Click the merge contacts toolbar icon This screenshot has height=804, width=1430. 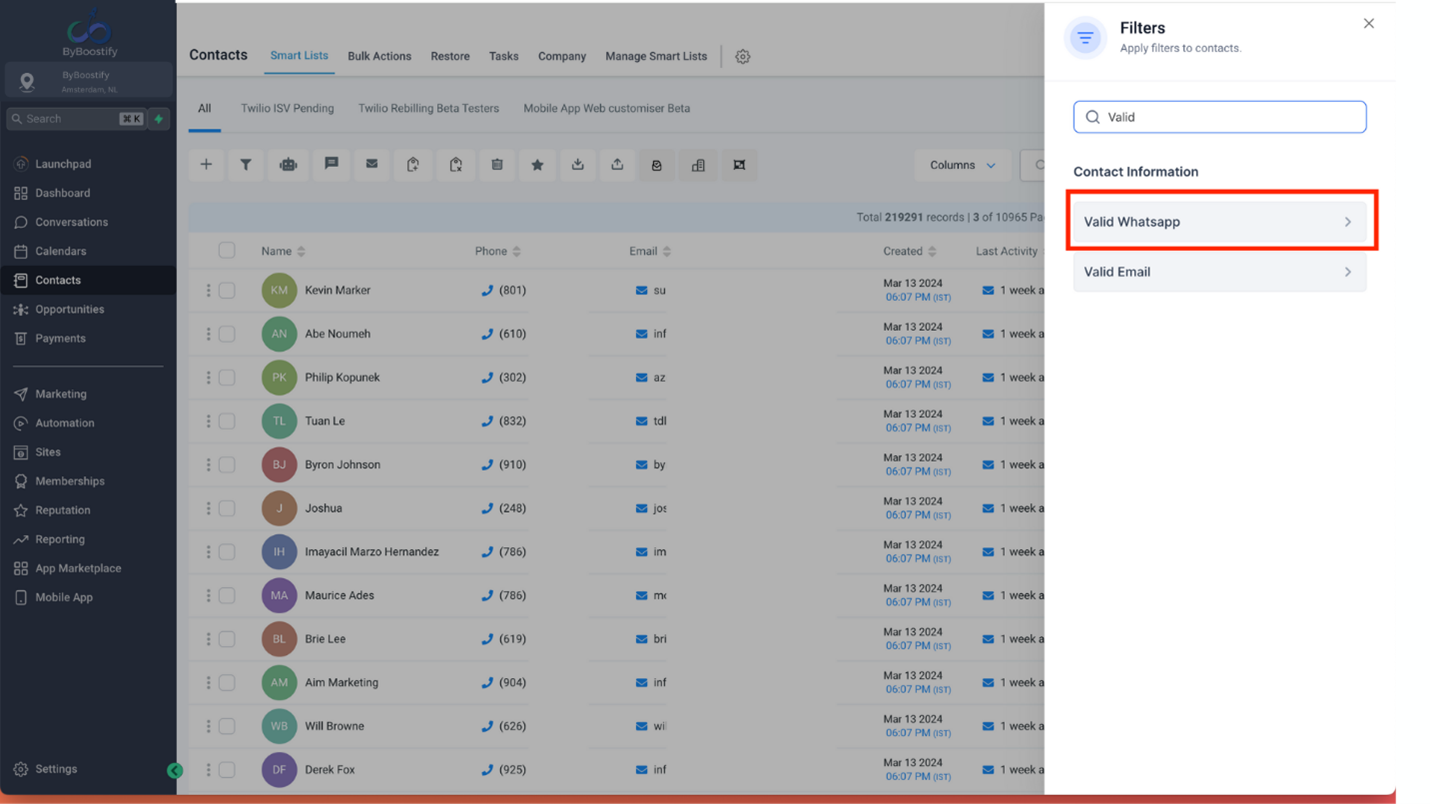pyautogui.click(x=739, y=165)
